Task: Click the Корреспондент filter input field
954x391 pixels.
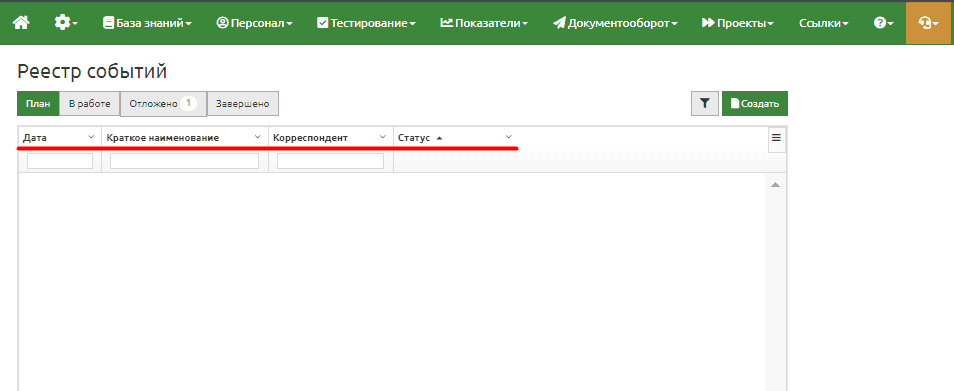Action: click(x=330, y=161)
